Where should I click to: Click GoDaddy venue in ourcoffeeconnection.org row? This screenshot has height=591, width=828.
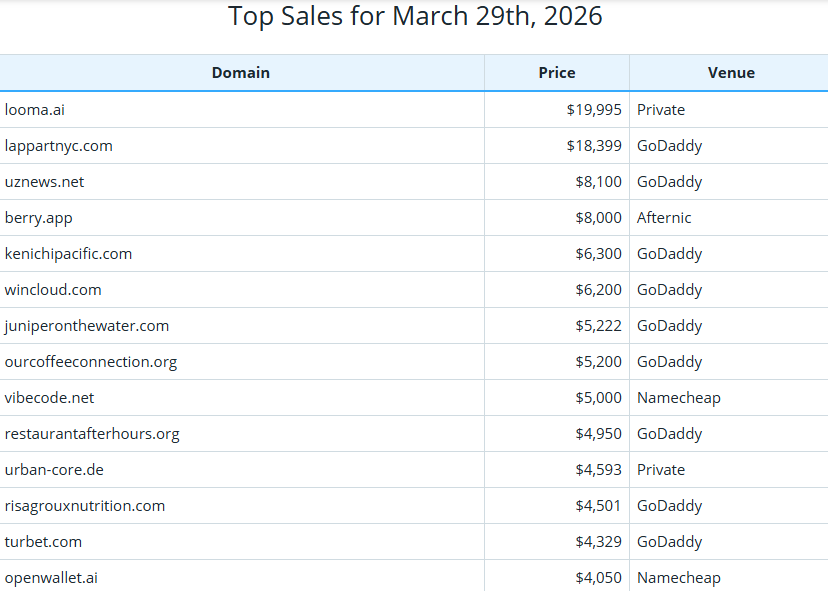(x=670, y=362)
